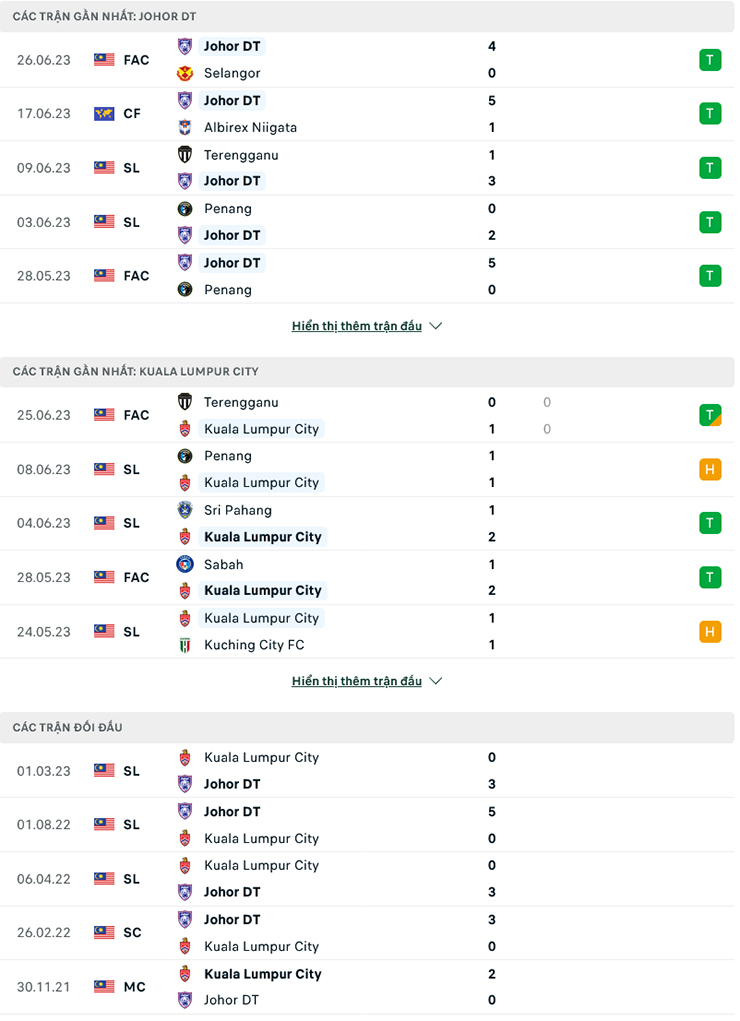
Task: Click the yellow H badge for Penang draw
Action: pyautogui.click(x=710, y=468)
